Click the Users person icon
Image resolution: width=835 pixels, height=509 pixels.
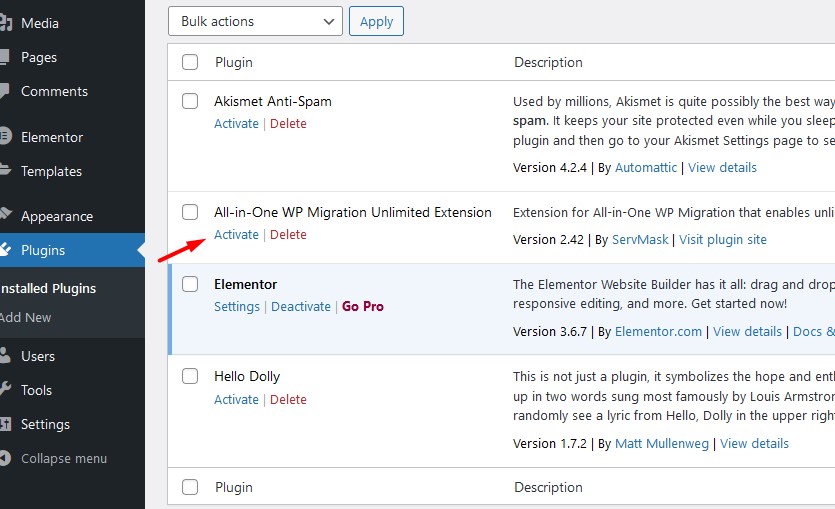[5, 356]
